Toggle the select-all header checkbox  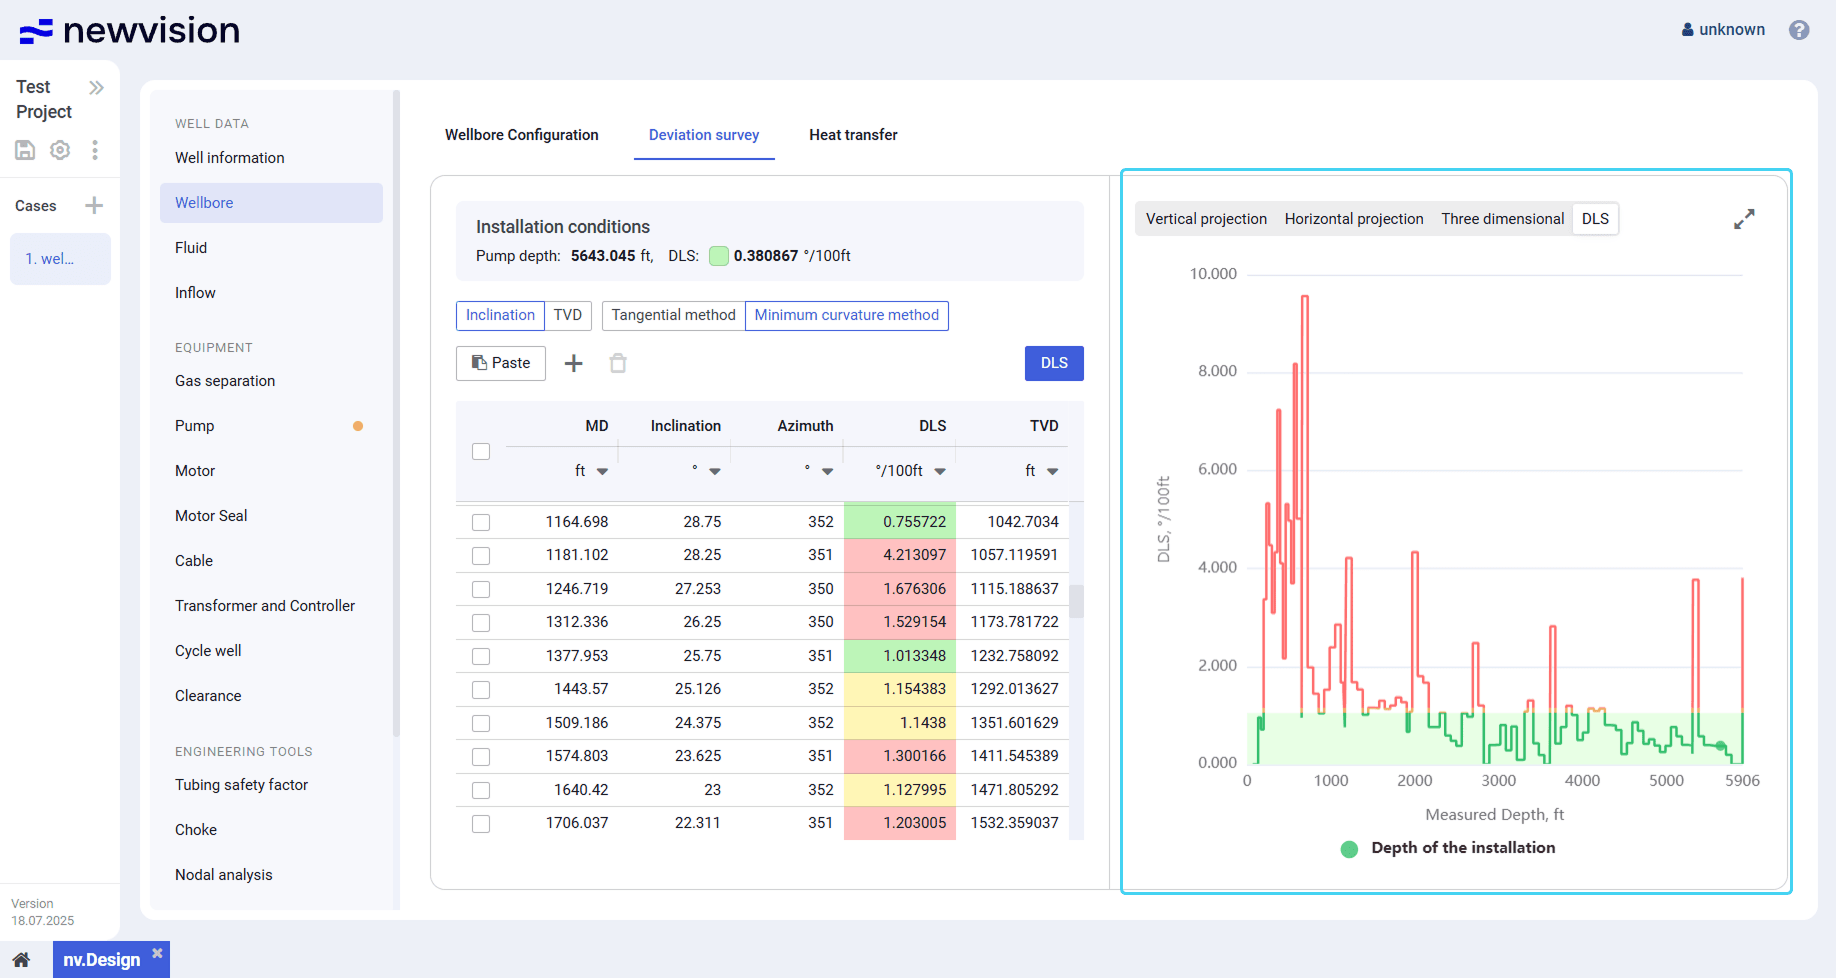481,451
